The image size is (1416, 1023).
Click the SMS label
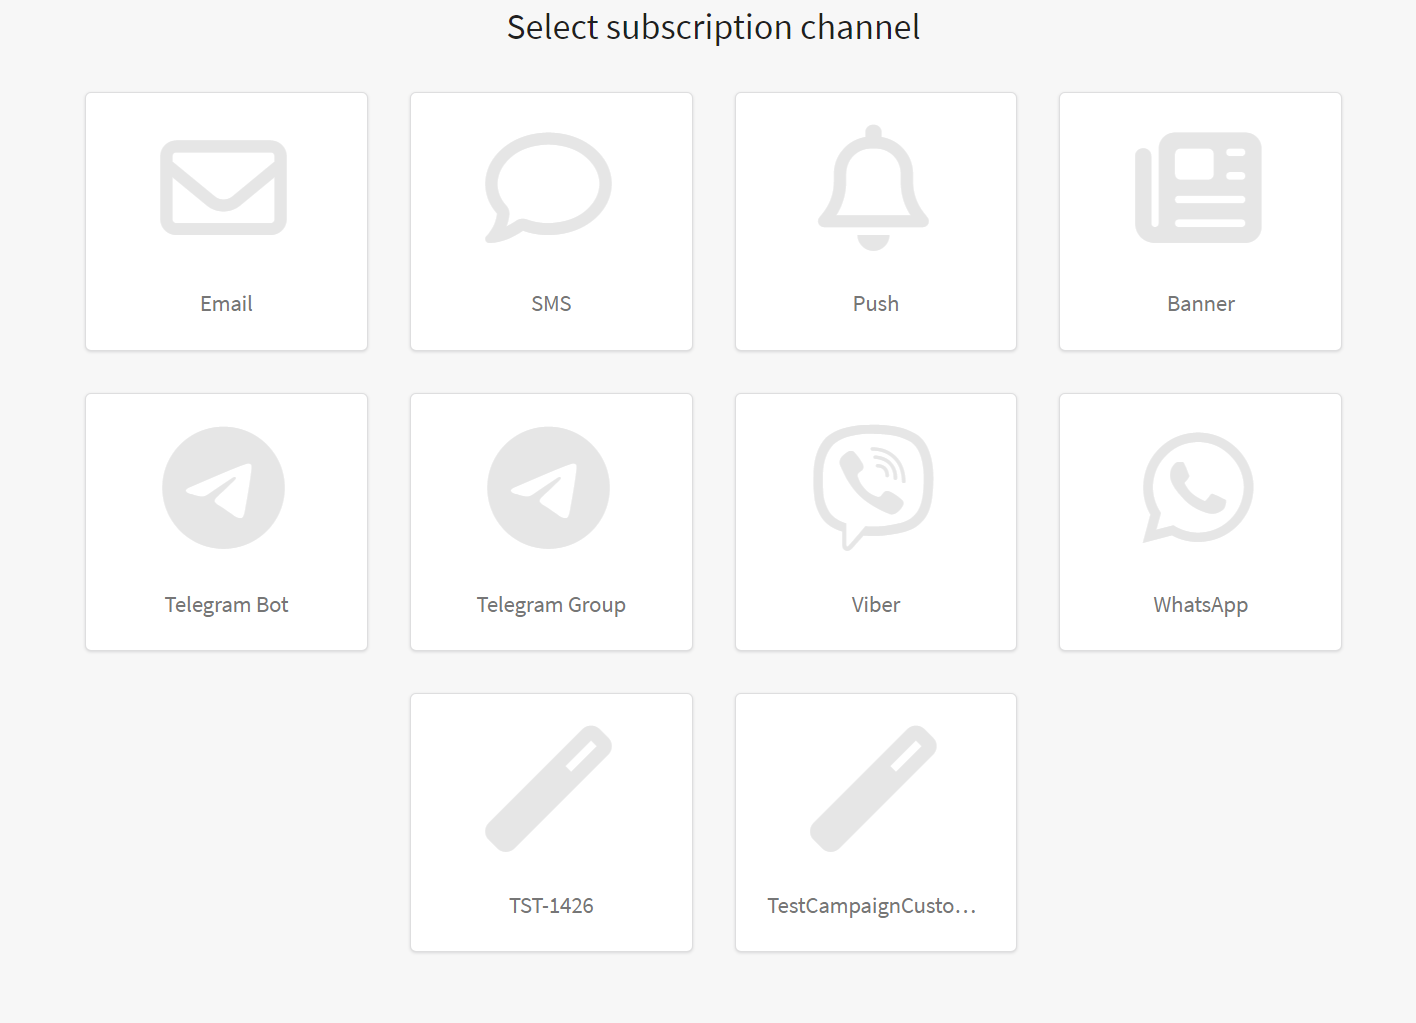point(551,304)
